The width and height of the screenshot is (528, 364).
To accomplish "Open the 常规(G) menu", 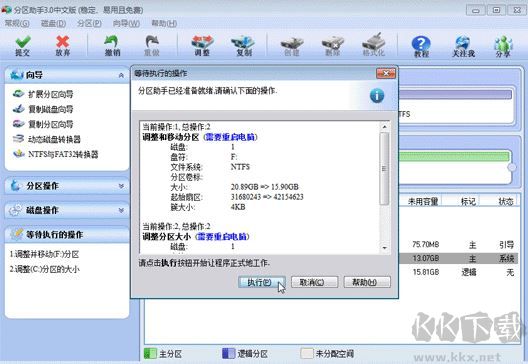I will click(17, 24).
